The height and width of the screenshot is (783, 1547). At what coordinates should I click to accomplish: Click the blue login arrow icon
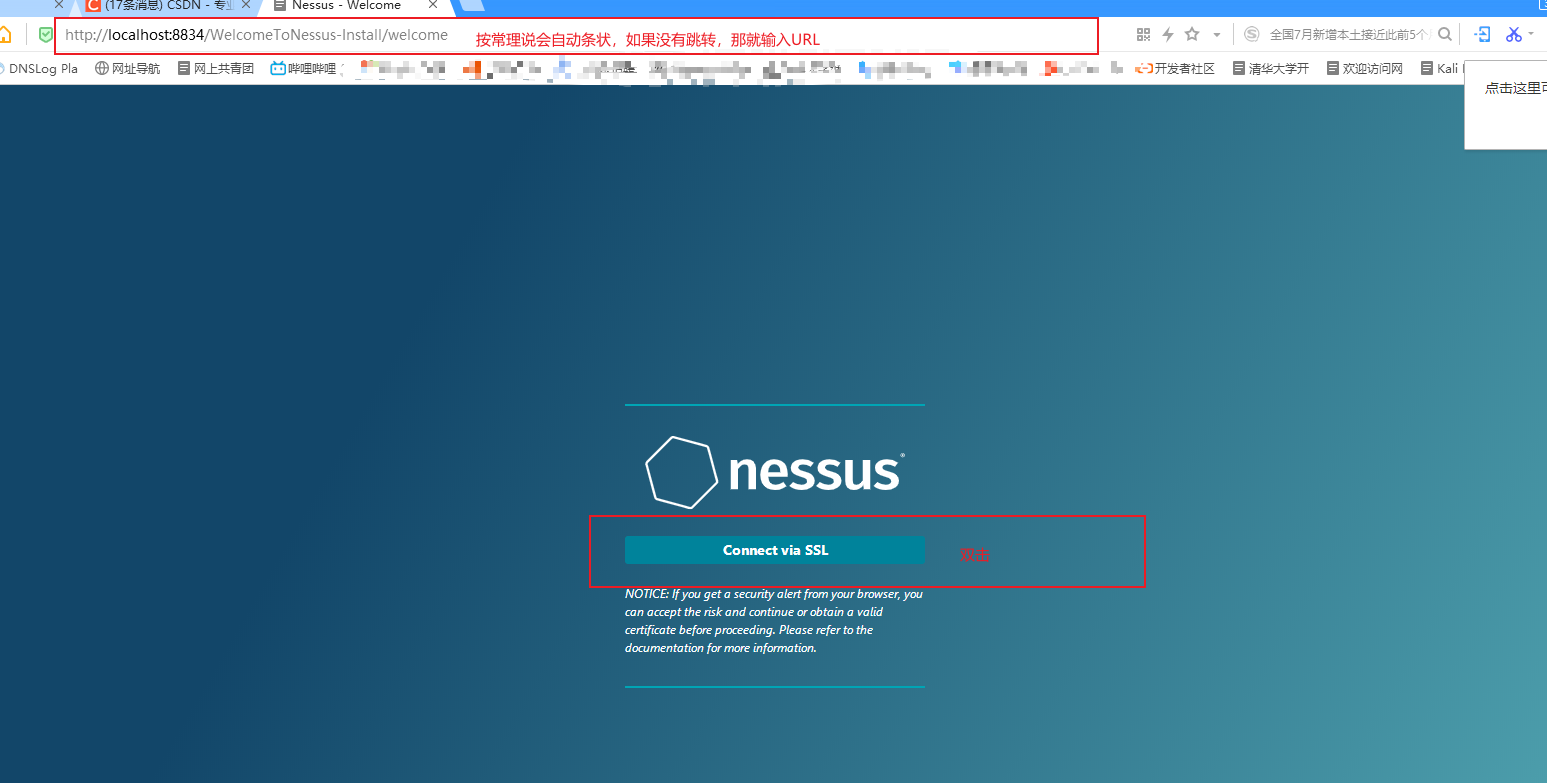(1483, 34)
